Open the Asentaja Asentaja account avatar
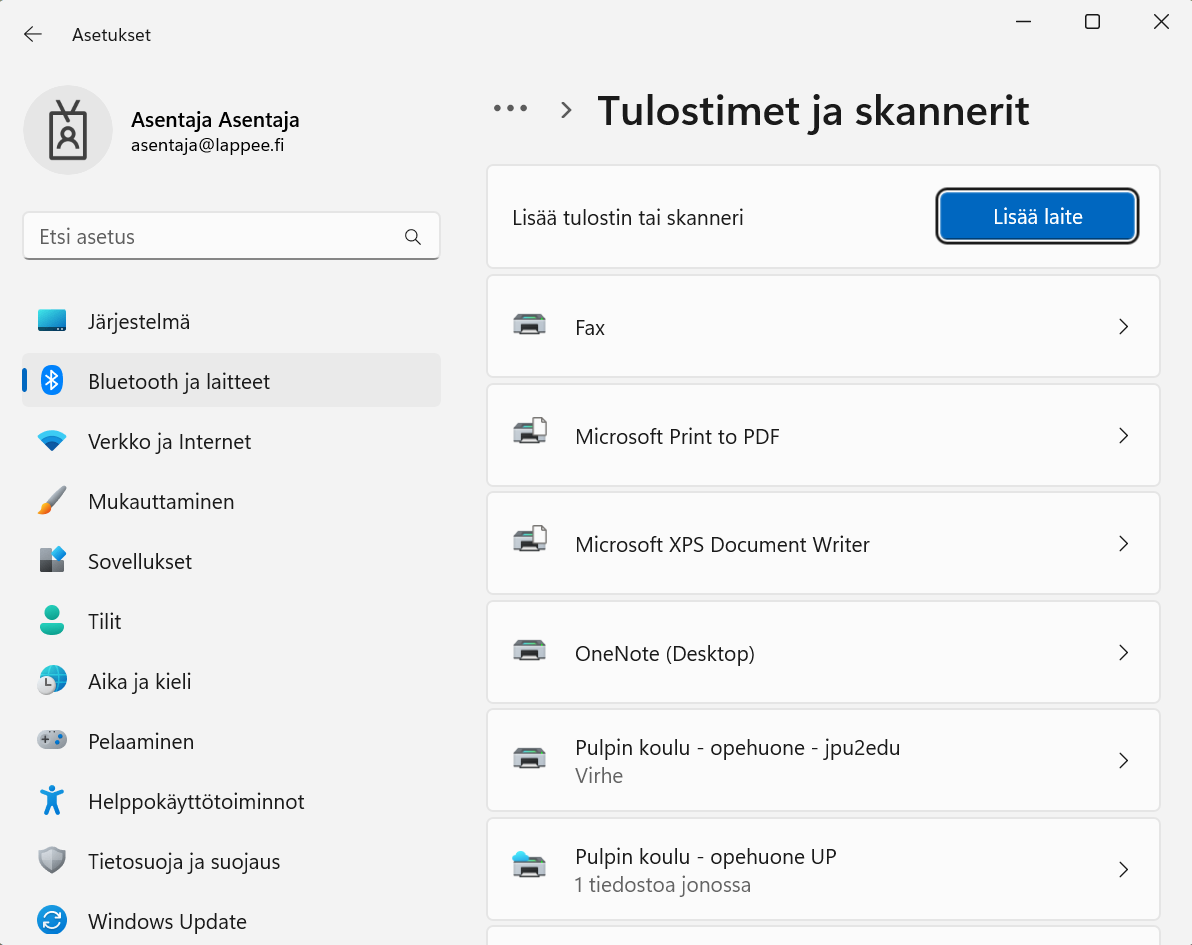This screenshot has width=1192, height=945. 68,130
